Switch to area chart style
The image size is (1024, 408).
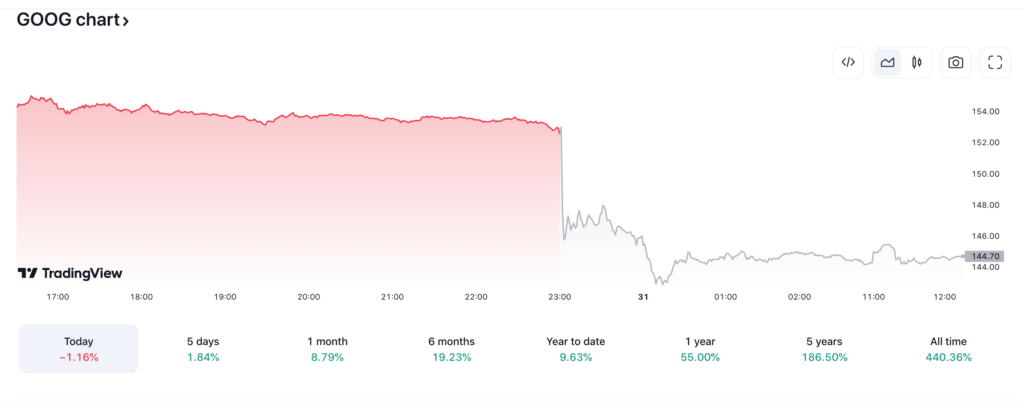887,62
